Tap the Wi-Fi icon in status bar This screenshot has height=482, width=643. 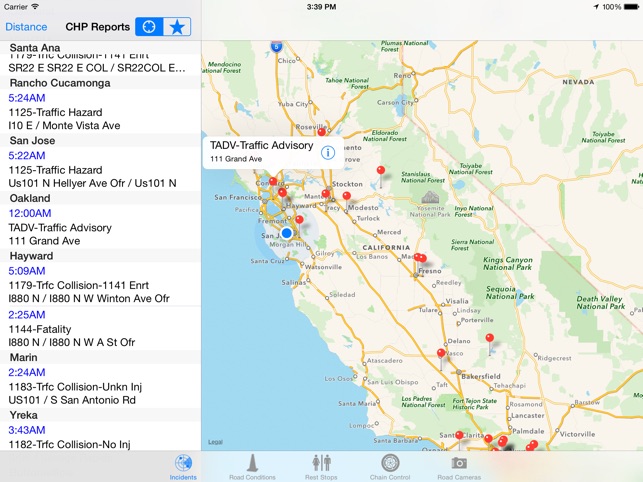point(35,7)
